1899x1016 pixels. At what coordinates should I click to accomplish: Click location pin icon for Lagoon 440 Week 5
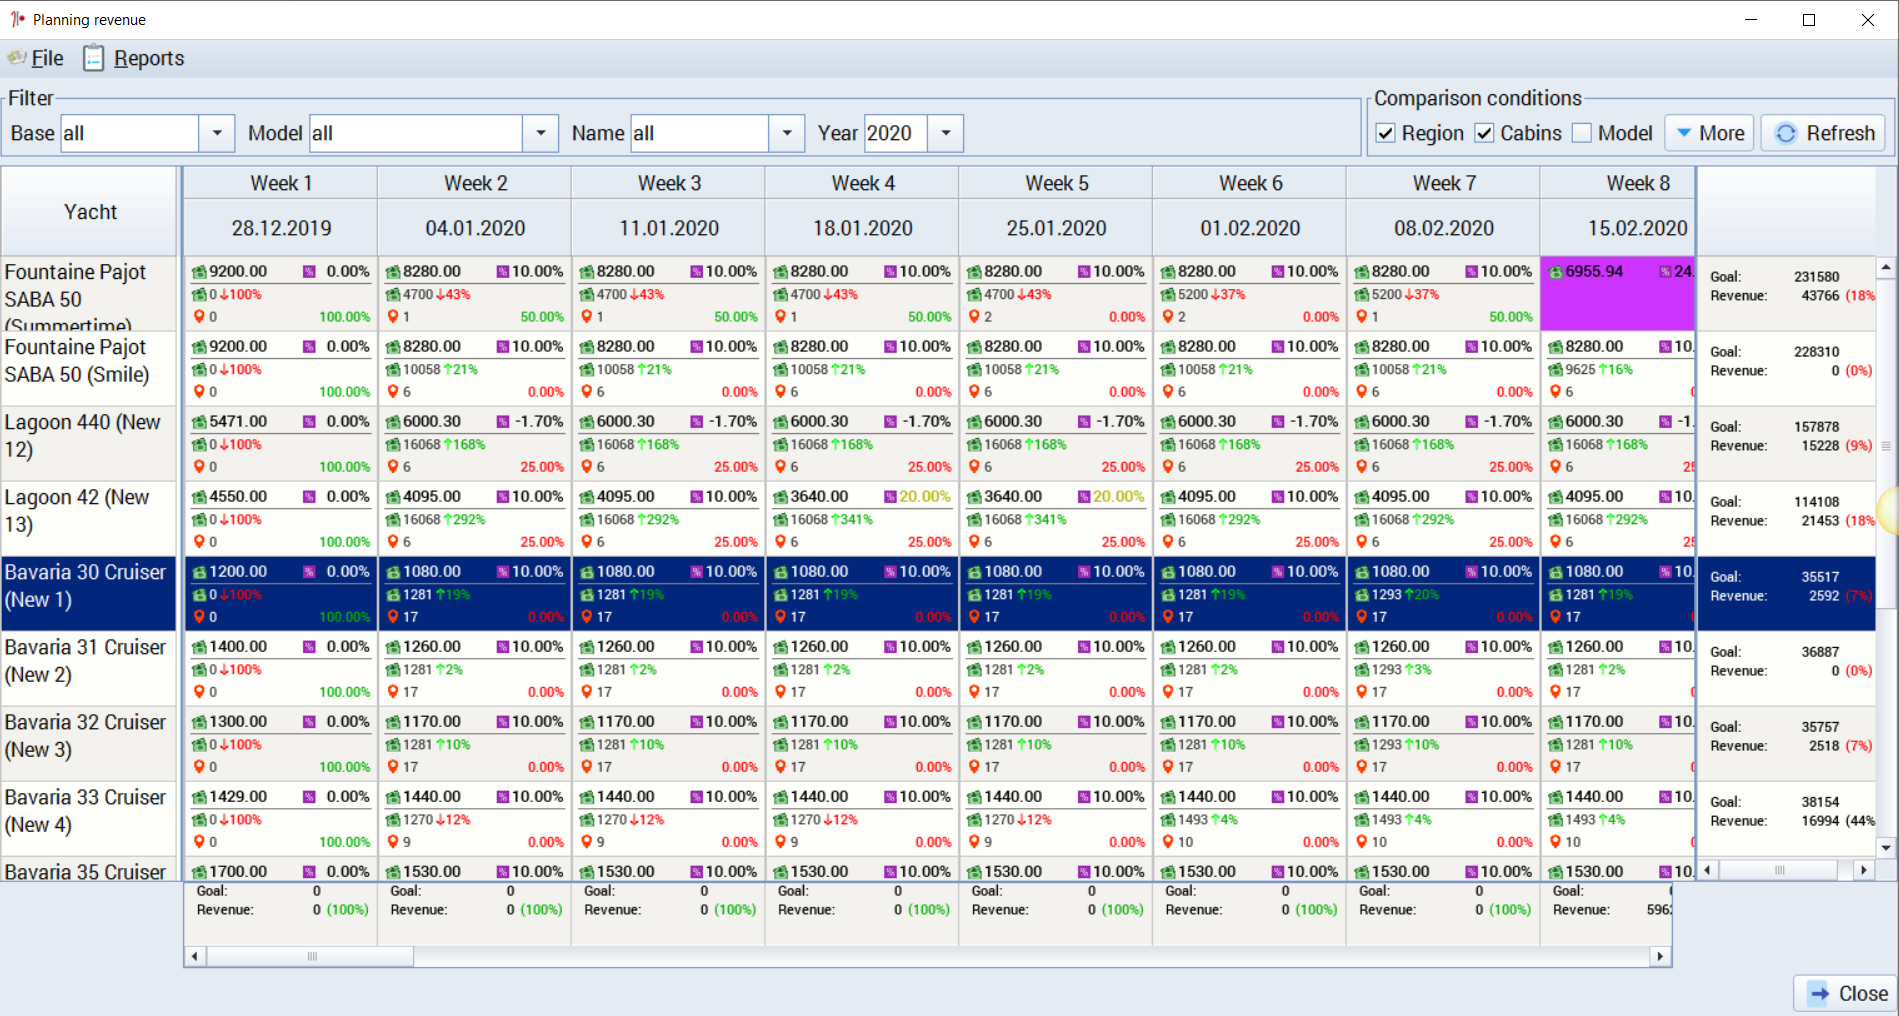[974, 466]
